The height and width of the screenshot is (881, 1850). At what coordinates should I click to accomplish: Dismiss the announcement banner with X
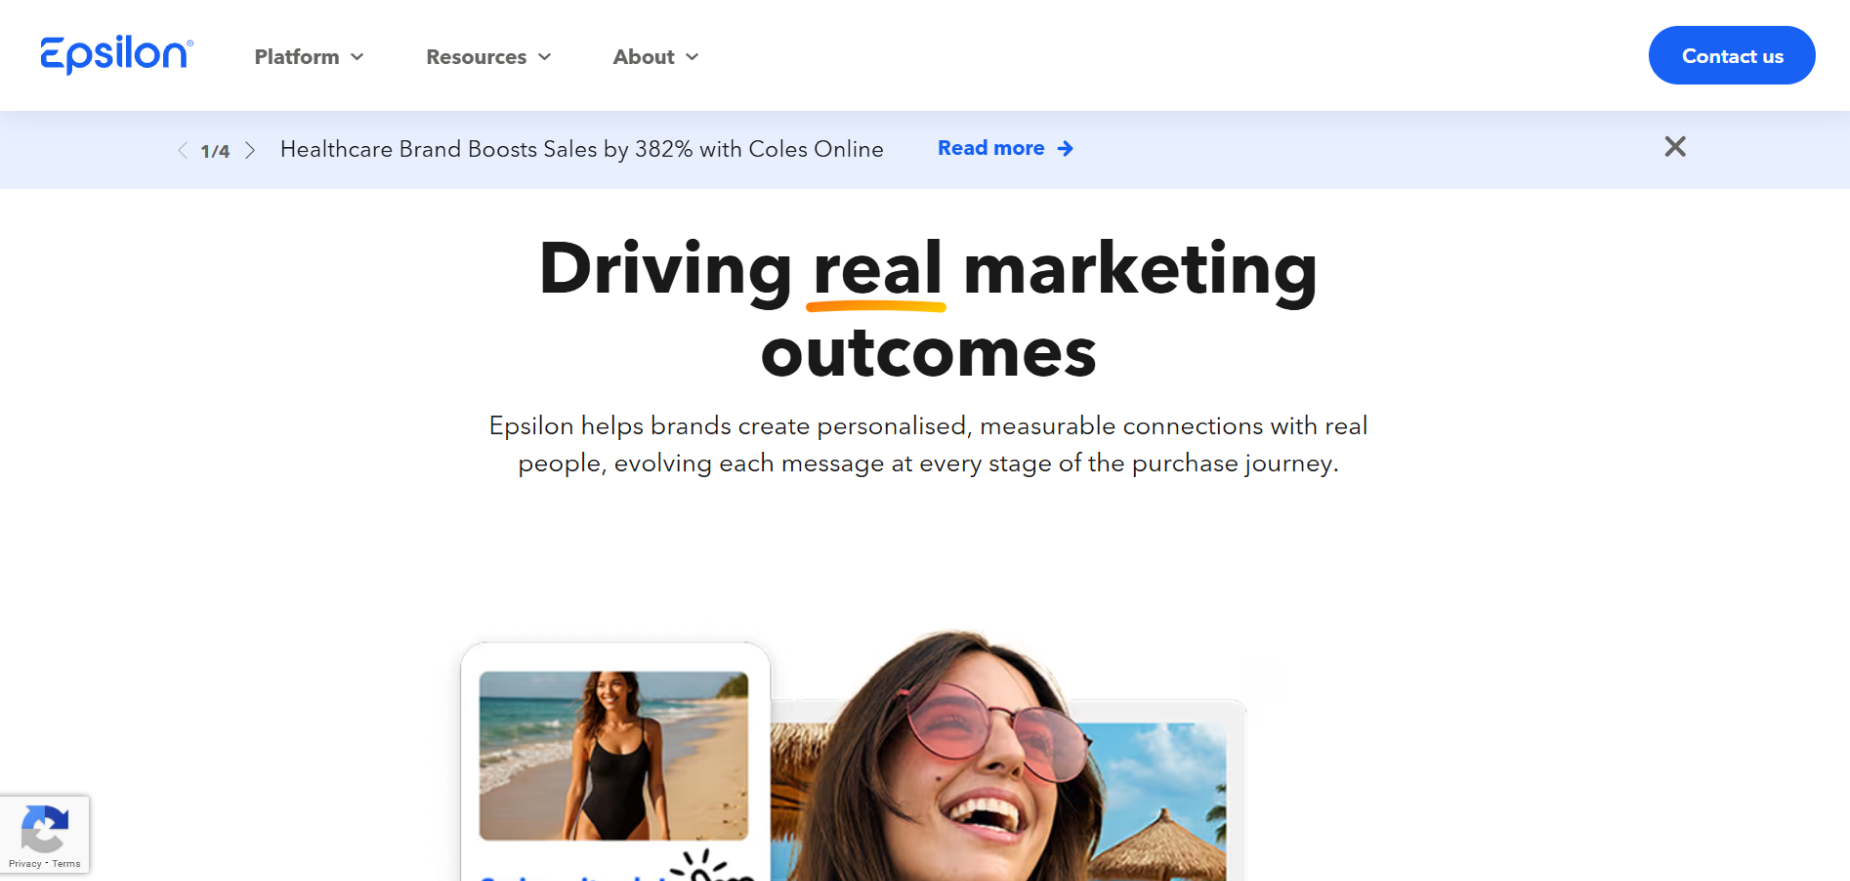(x=1675, y=147)
